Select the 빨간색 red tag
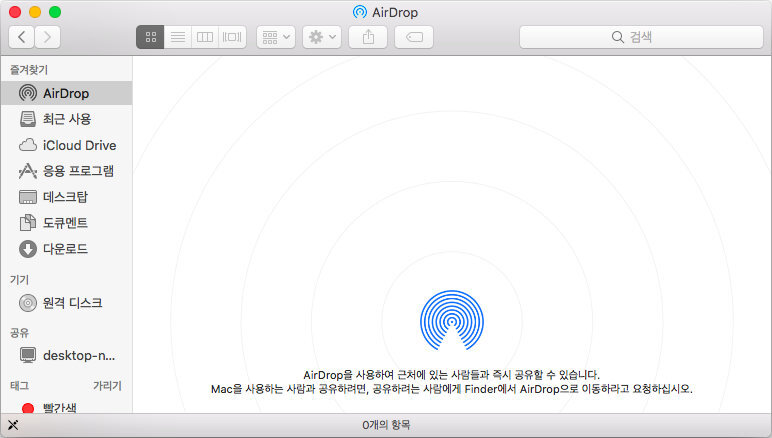The image size is (772, 438). [x=66, y=408]
